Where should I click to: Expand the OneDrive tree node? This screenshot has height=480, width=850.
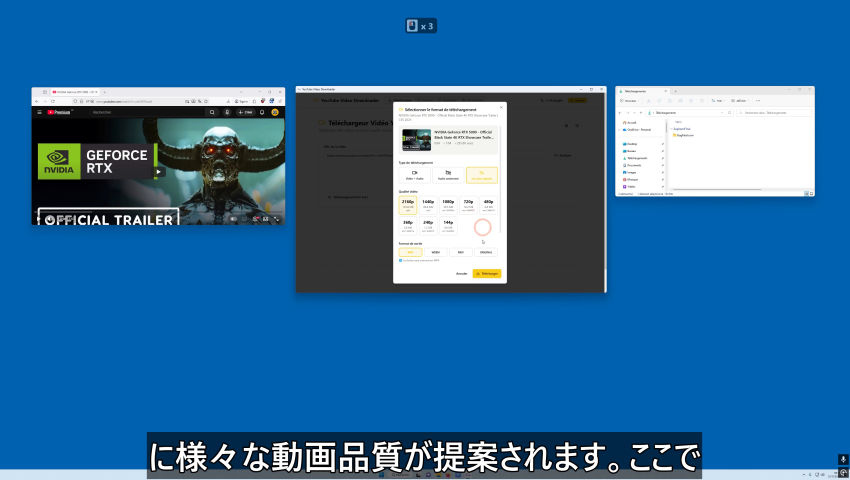click(620, 129)
